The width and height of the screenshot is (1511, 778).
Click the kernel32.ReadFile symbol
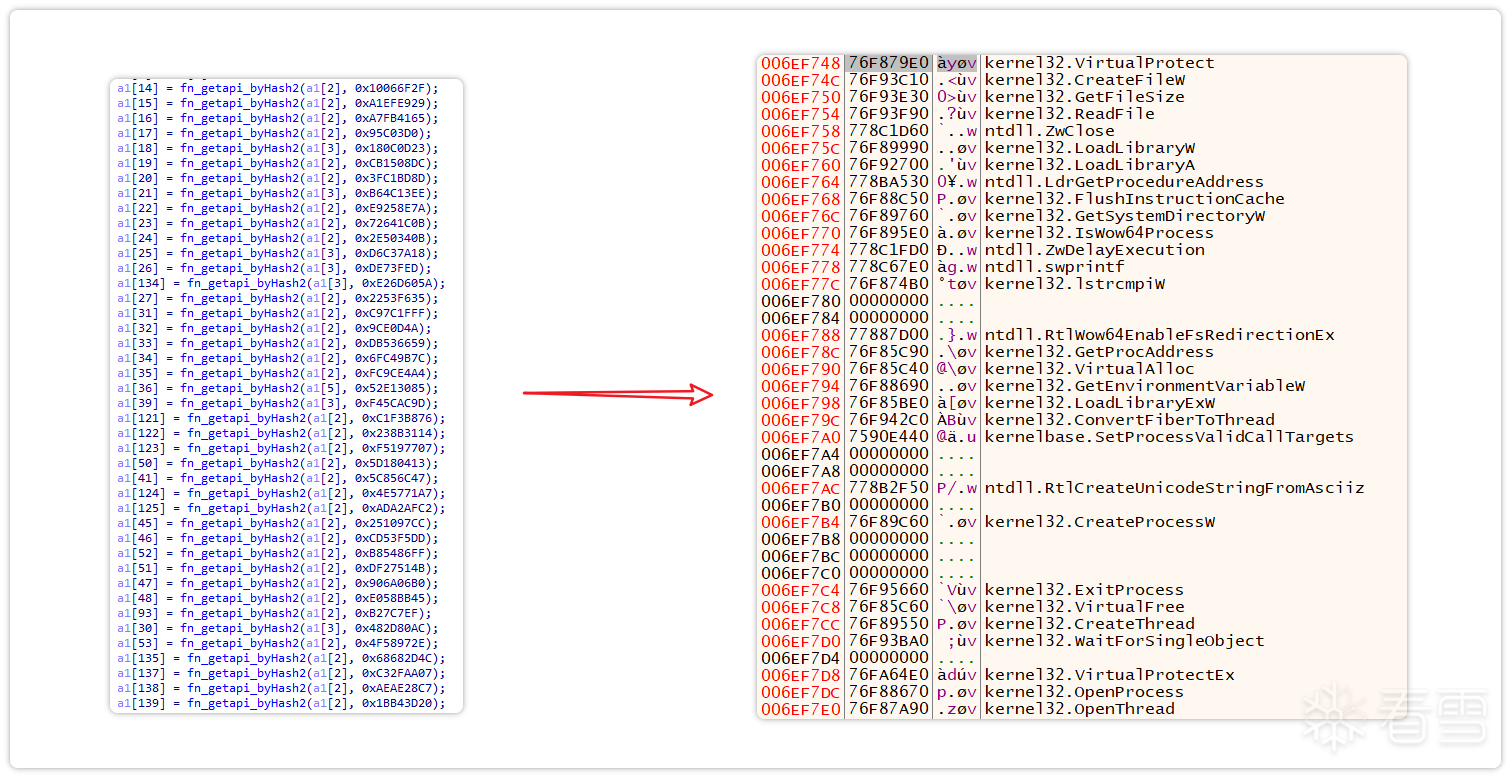[1070, 114]
